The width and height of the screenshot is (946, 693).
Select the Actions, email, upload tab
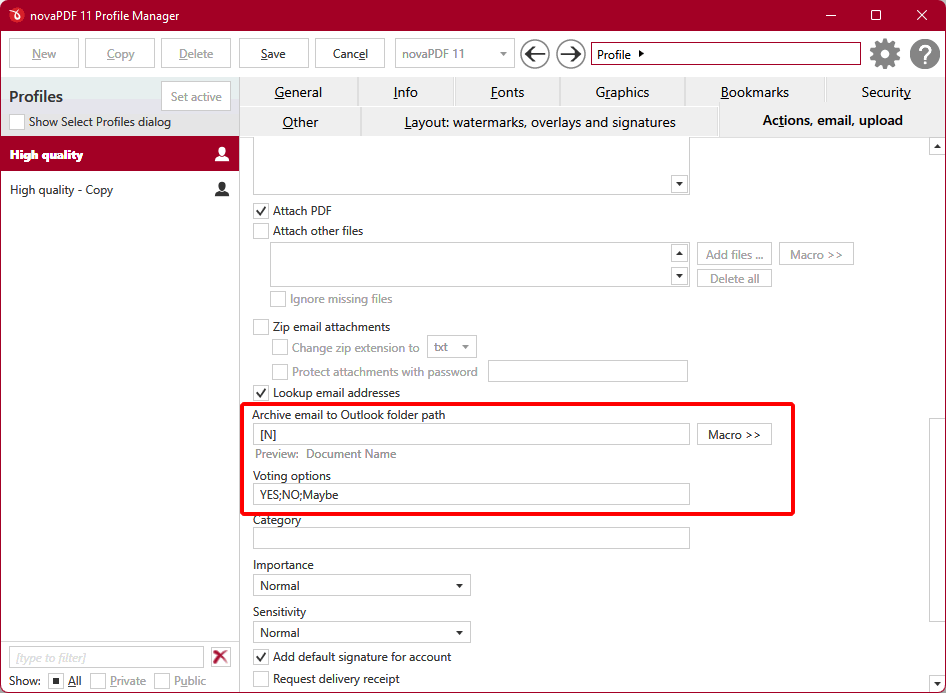point(833,121)
